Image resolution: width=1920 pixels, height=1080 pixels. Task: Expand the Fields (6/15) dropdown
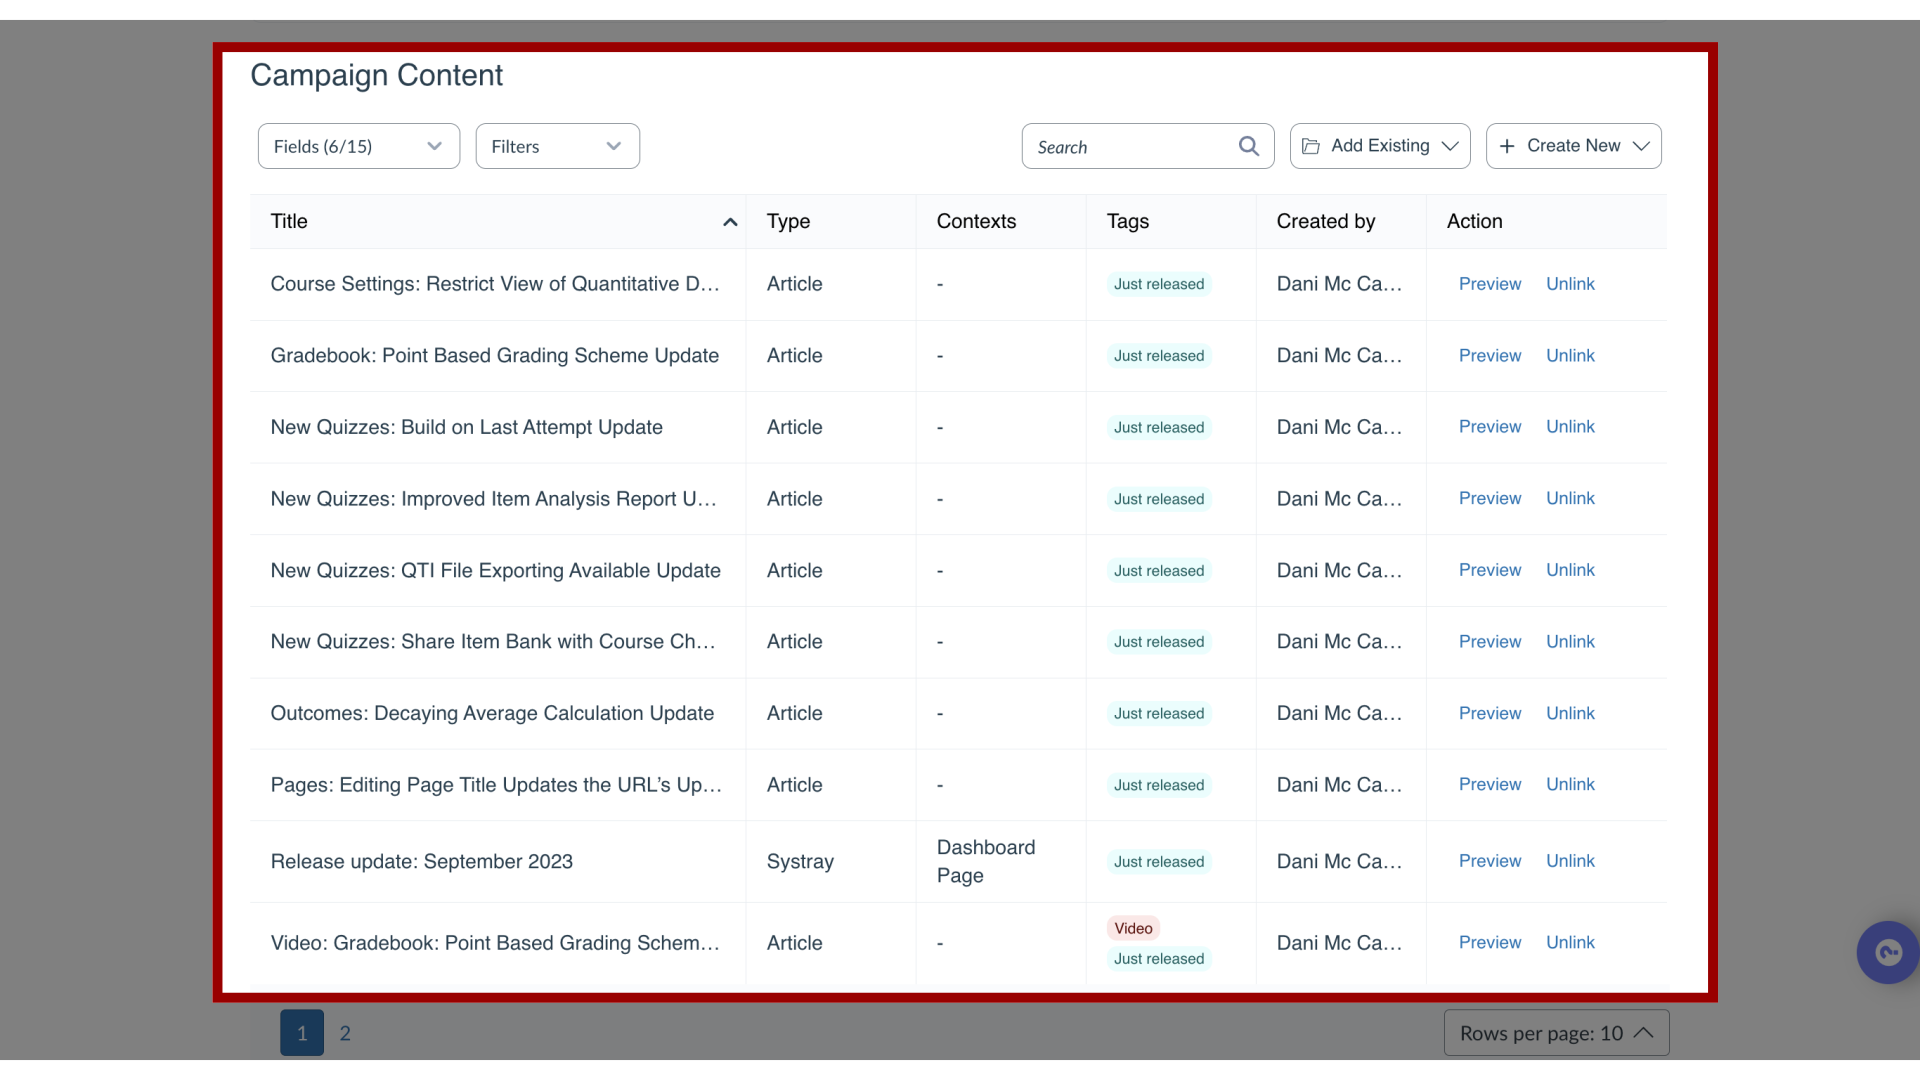[359, 145]
